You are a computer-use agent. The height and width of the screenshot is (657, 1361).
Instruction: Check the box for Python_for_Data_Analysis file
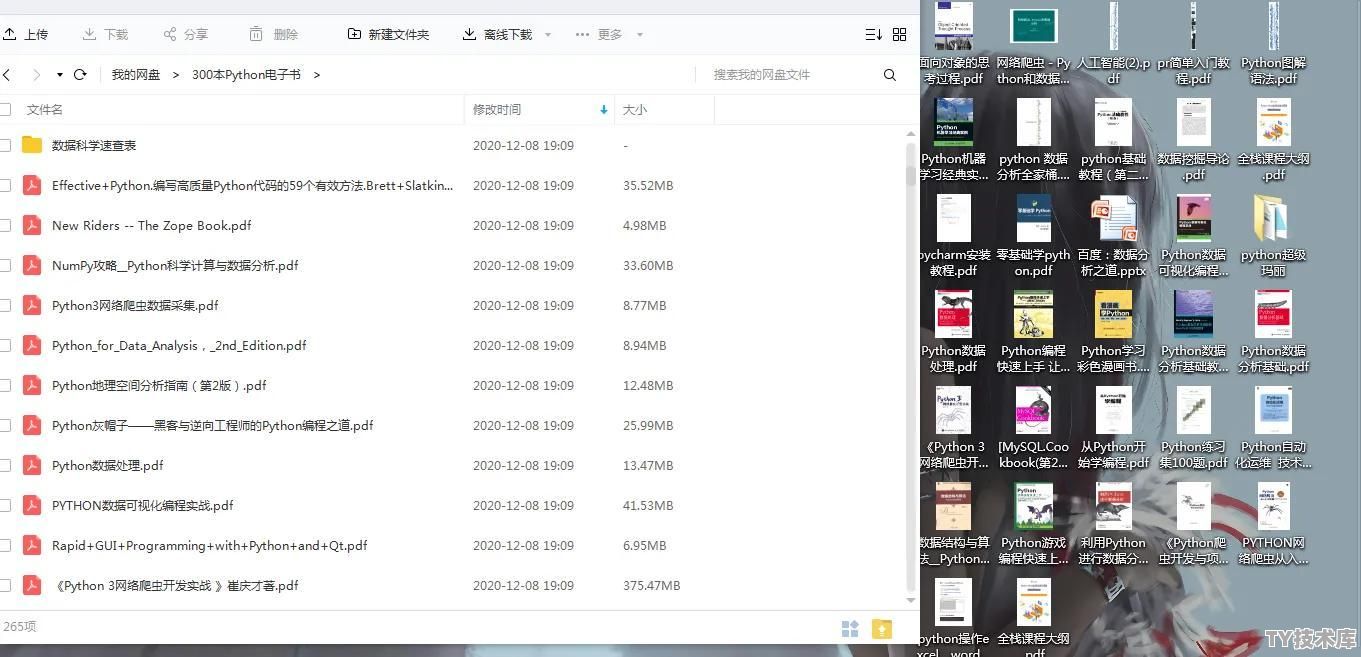tap(5, 345)
